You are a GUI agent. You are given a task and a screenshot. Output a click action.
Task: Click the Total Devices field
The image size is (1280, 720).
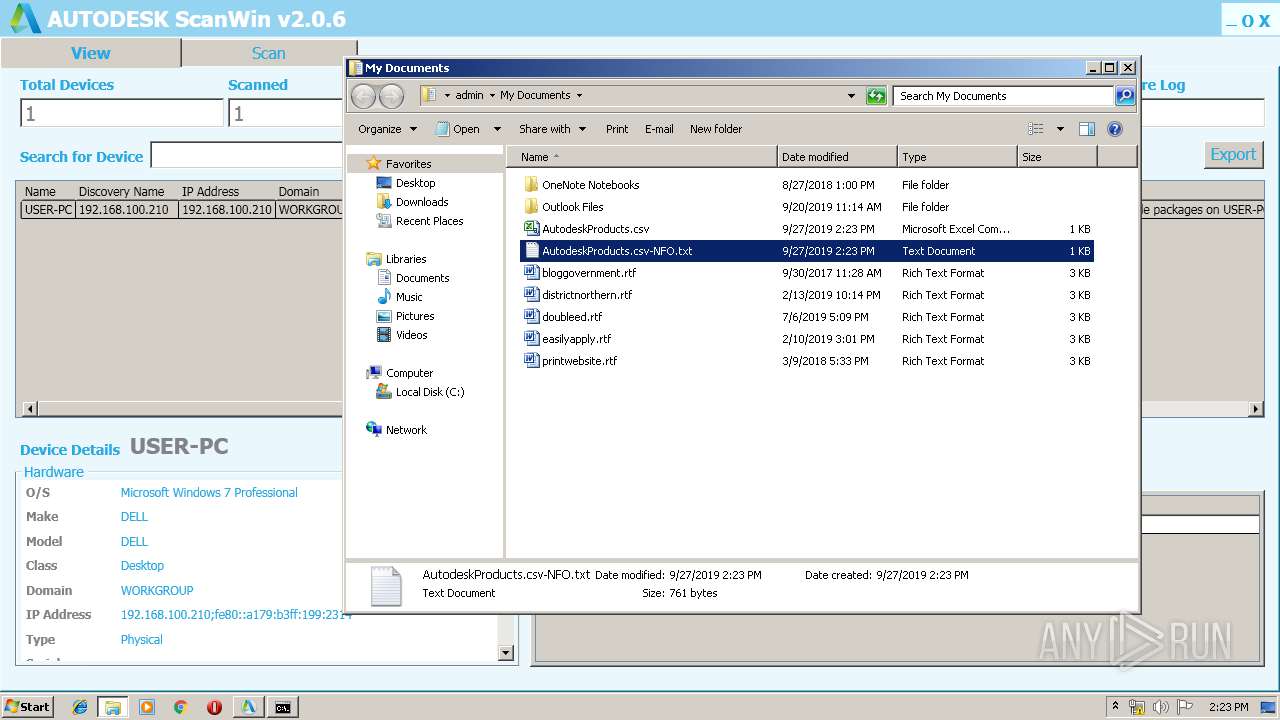click(122, 113)
